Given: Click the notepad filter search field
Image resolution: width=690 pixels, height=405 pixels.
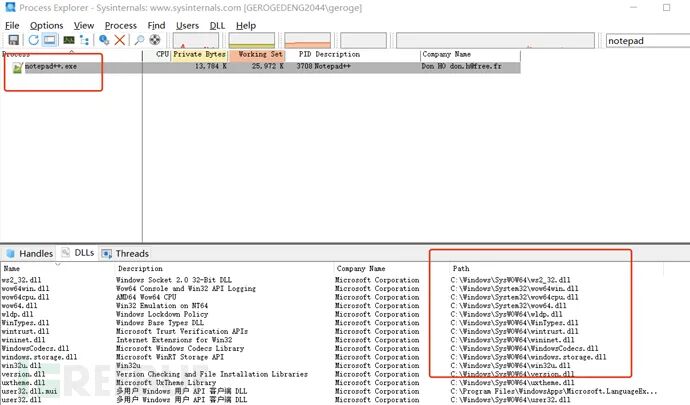Looking at the screenshot, I should pyautogui.click(x=648, y=40).
